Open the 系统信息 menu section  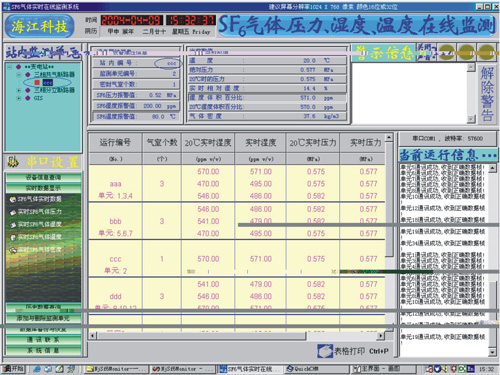pyautogui.click(x=43, y=350)
